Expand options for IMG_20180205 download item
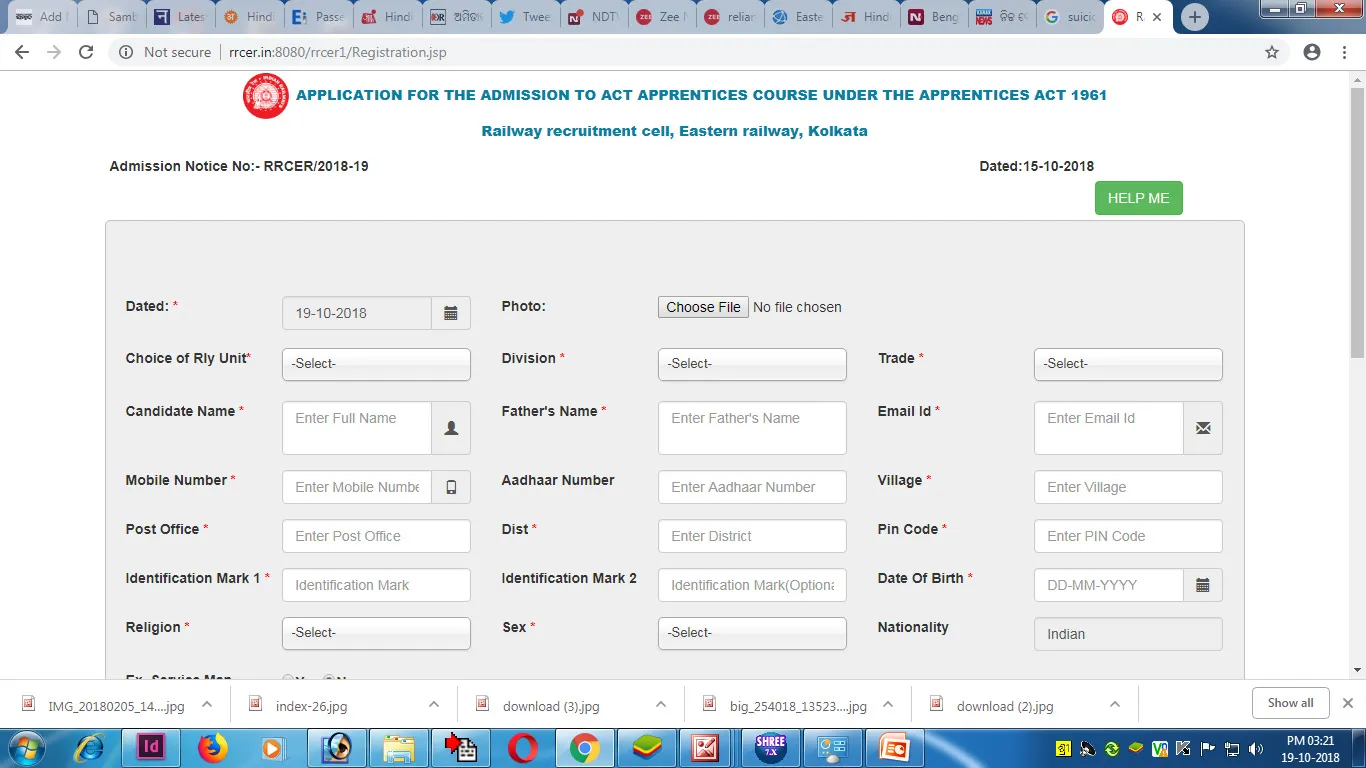Image resolution: width=1366 pixels, height=768 pixels. [x=207, y=704]
